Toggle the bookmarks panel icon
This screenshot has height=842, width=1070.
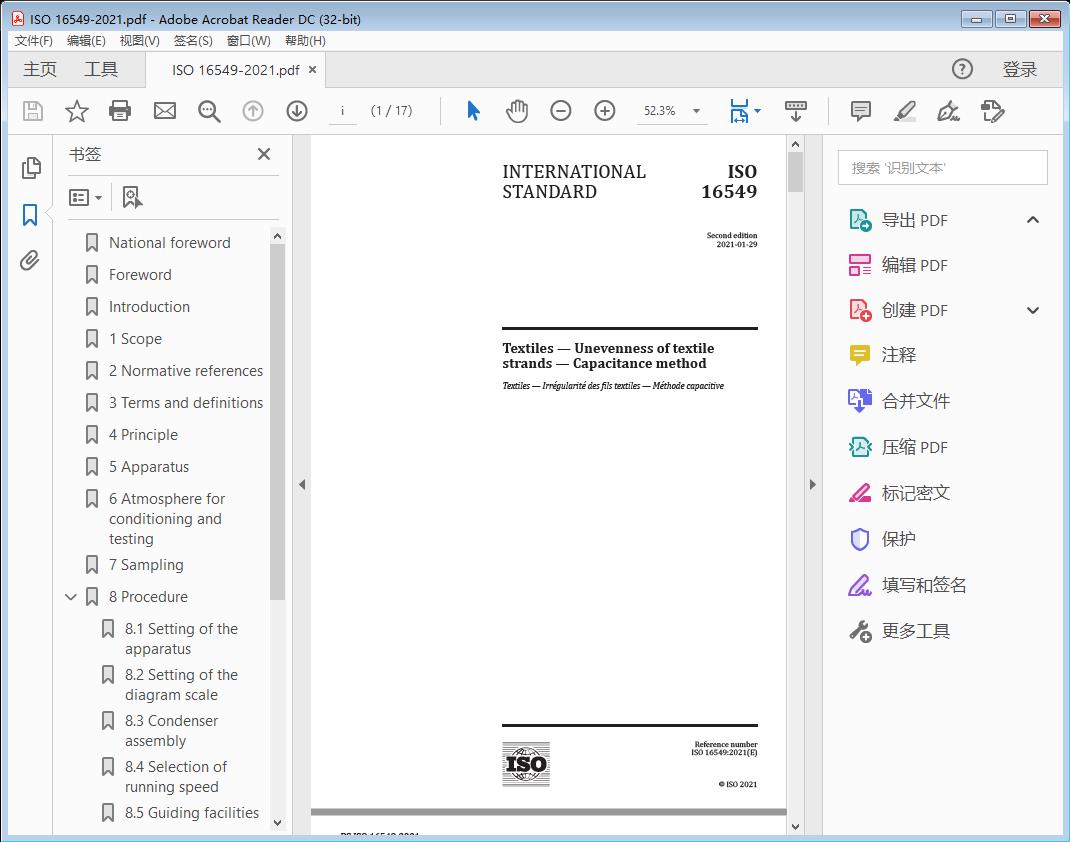30,214
